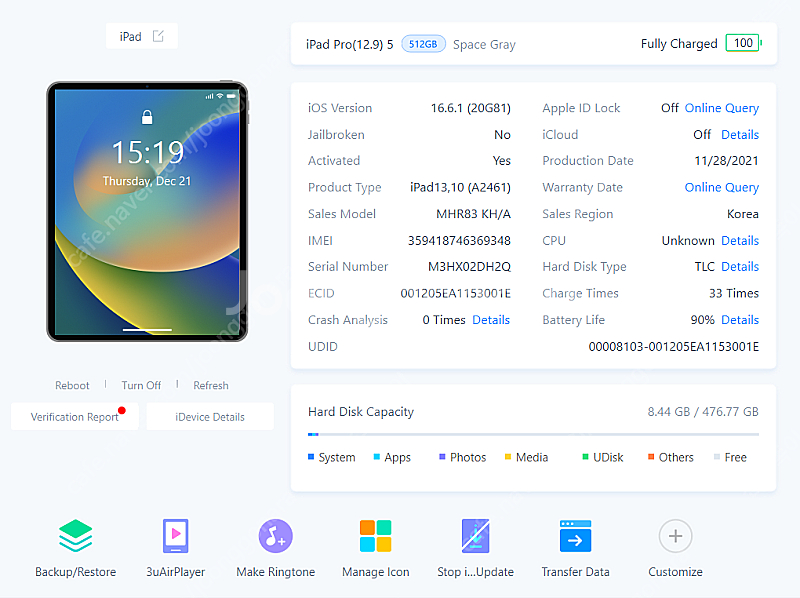
Task: Launch 3uAirPlayer icon
Action: point(176,536)
